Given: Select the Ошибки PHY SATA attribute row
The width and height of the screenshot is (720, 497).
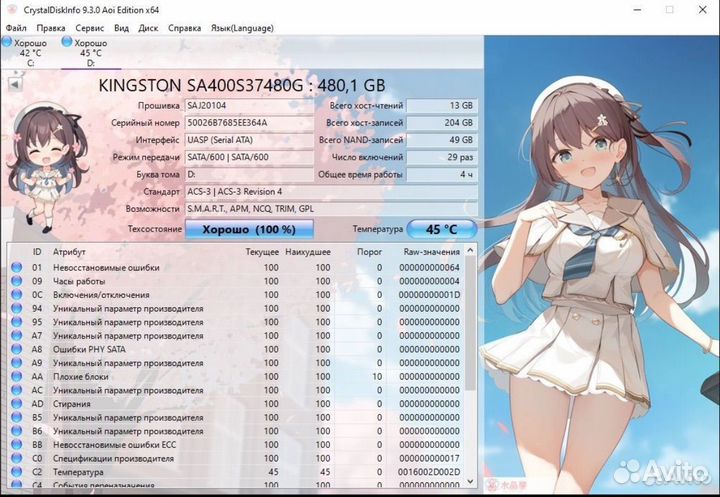Looking at the screenshot, I should pyautogui.click(x=236, y=349).
